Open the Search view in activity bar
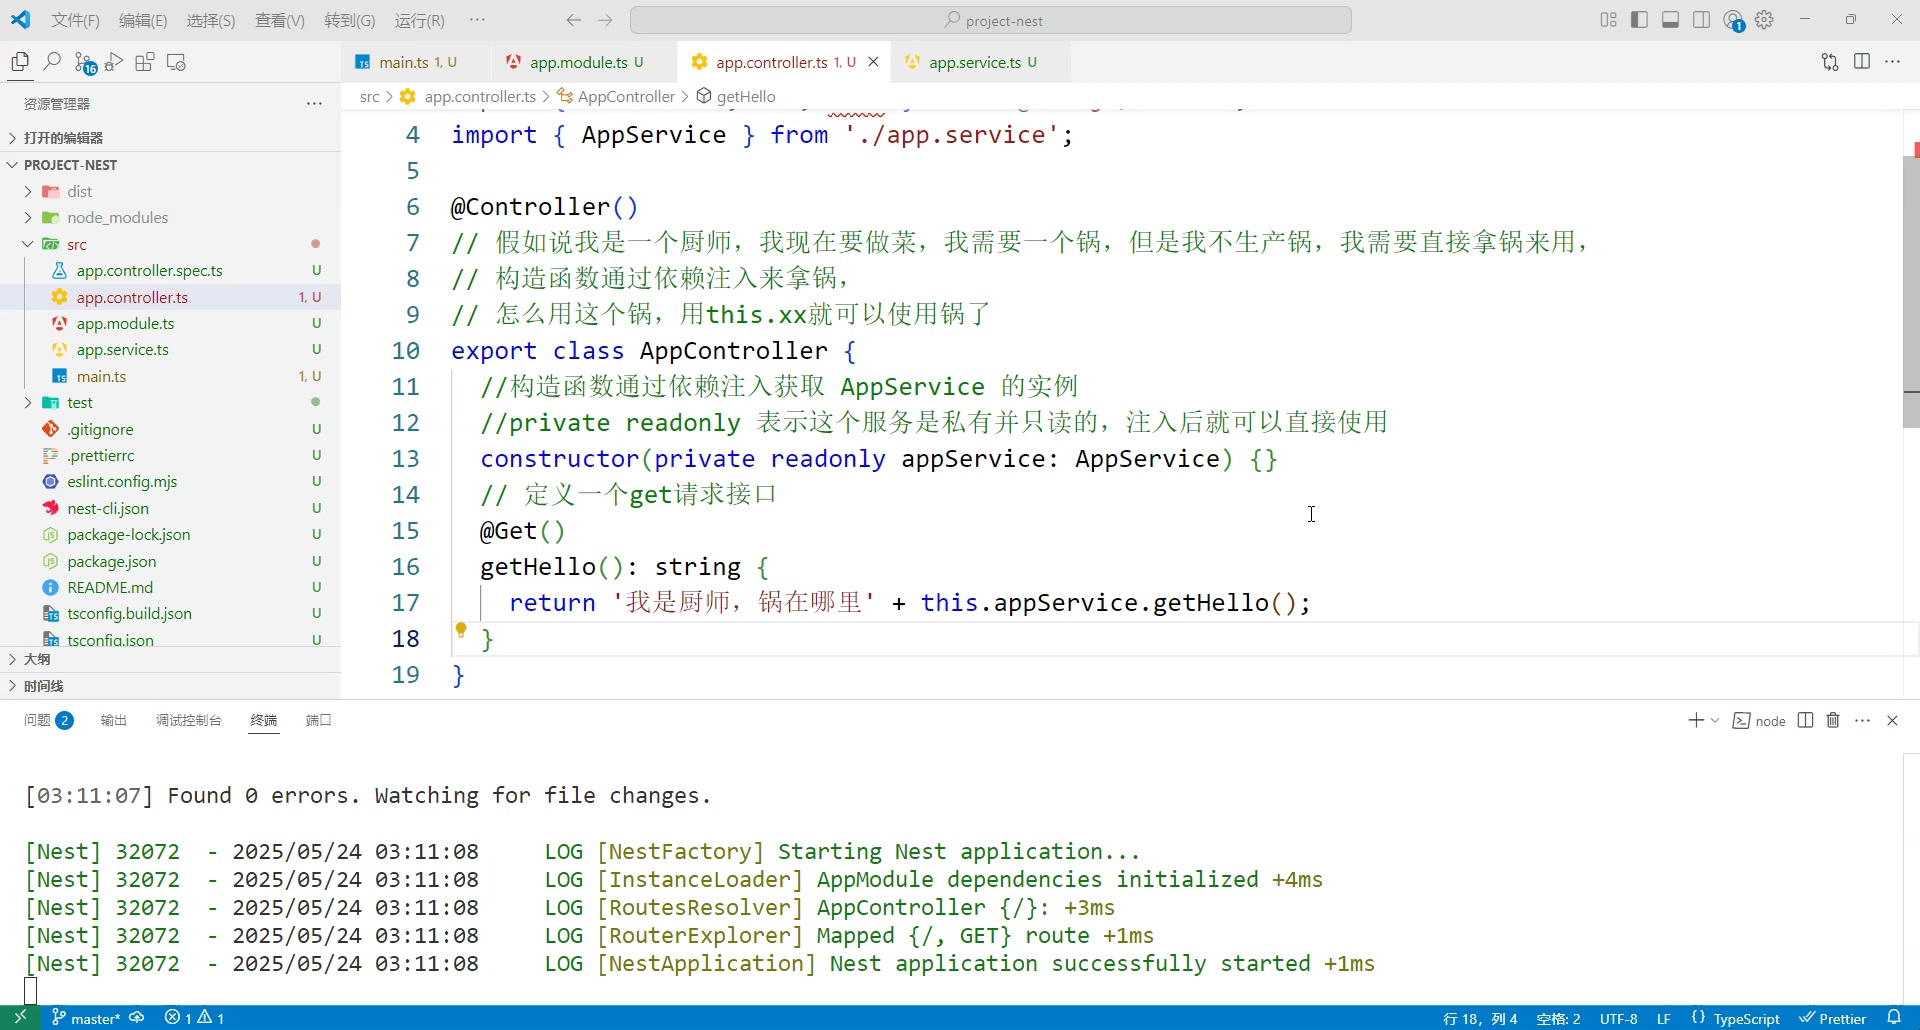This screenshot has height=1030, width=1920. coord(52,62)
